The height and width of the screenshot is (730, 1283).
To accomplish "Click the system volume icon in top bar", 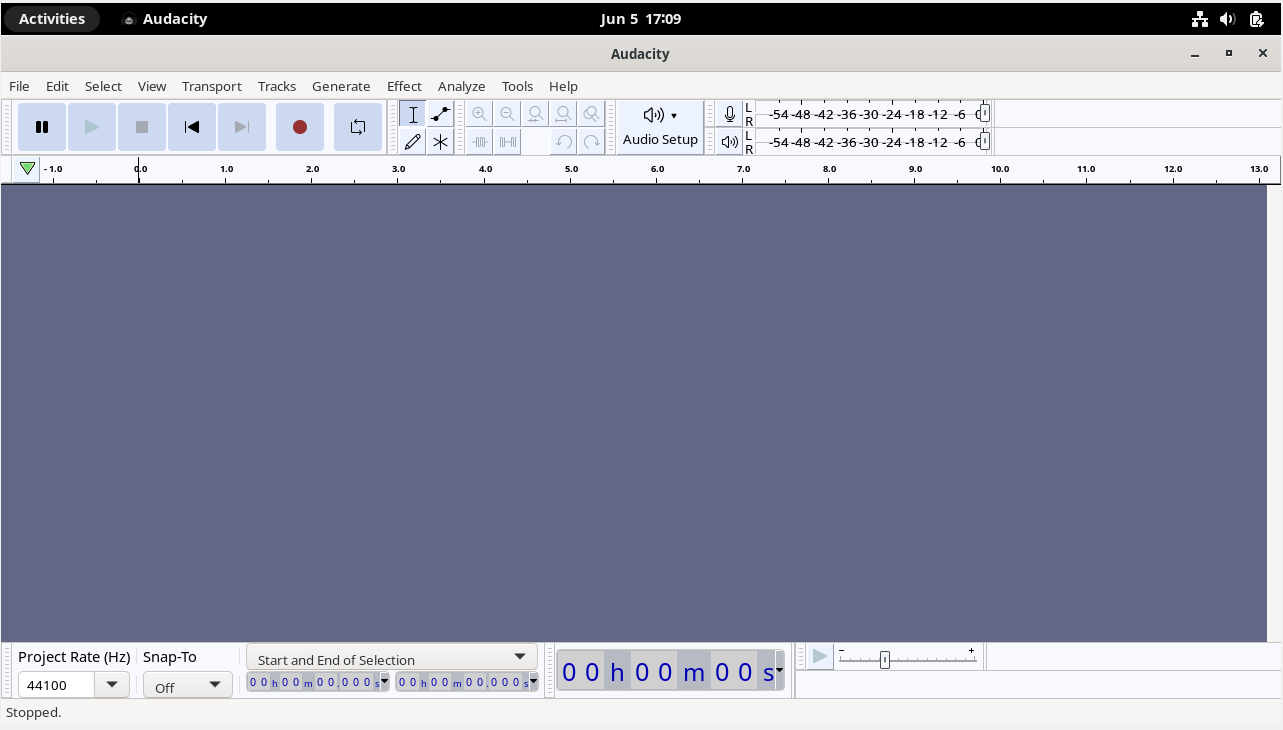I will pyautogui.click(x=1228, y=19).
